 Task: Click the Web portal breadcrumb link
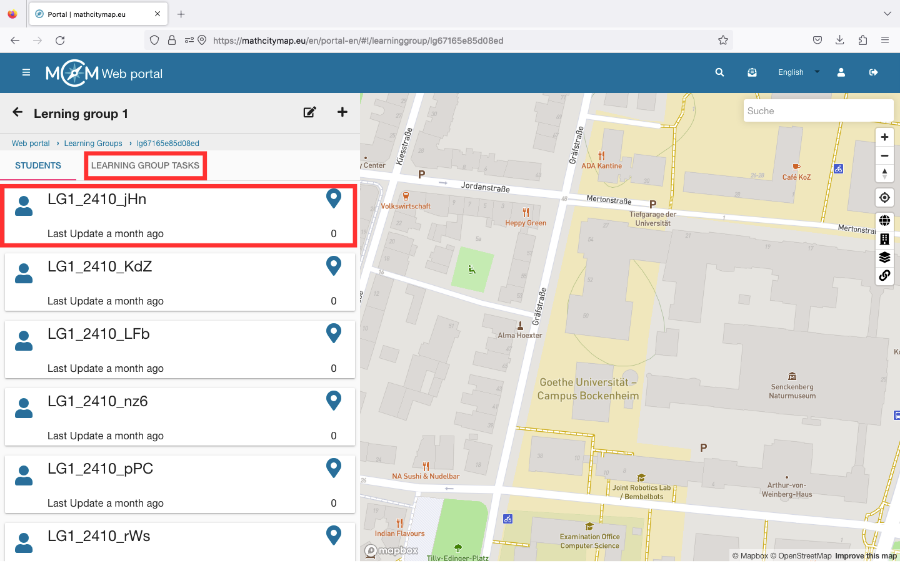coord(31,143)
